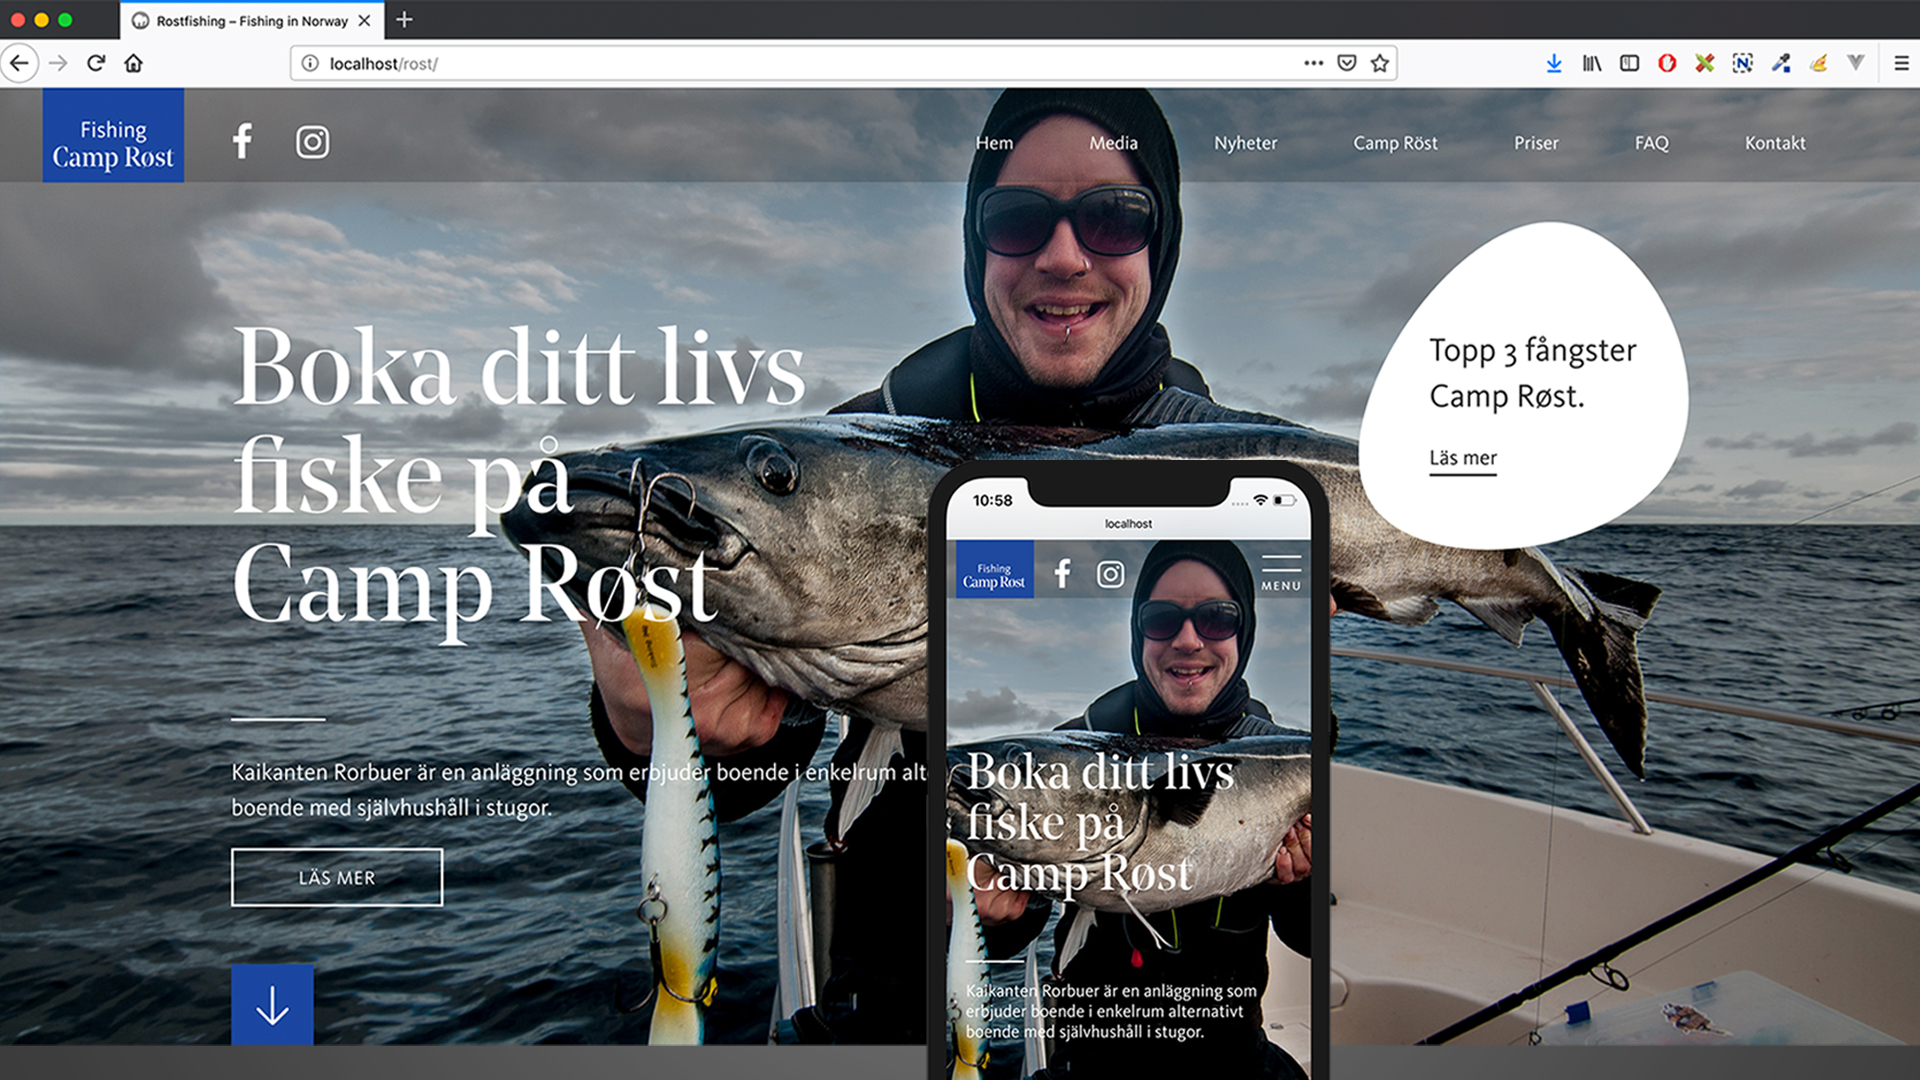The height and width of the screenshot is (1080, 1920).
Task: Click the orange paintbrush extension icon
Action: (x=1818, y=63)
